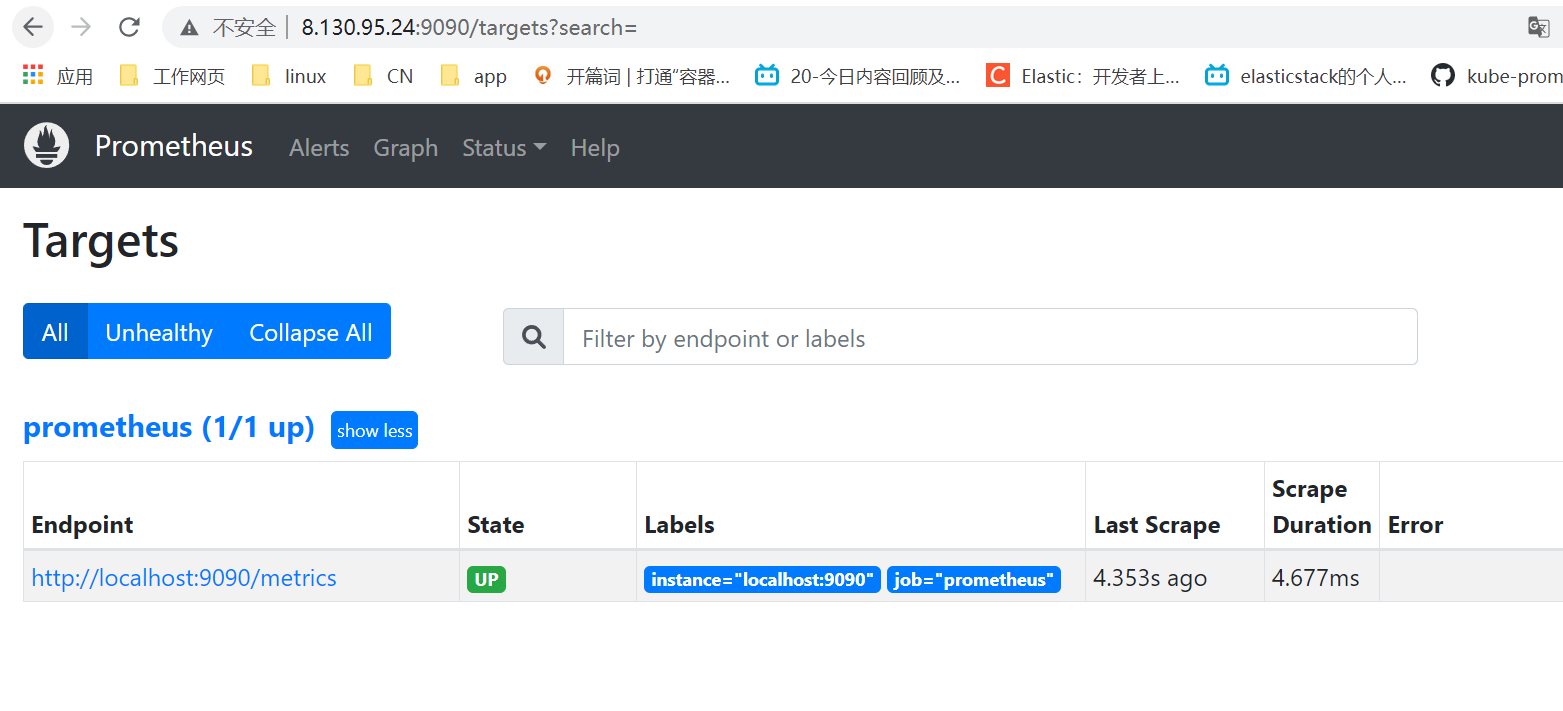
Task: Open the translate page icon
Action: [x=1538, y=27]
